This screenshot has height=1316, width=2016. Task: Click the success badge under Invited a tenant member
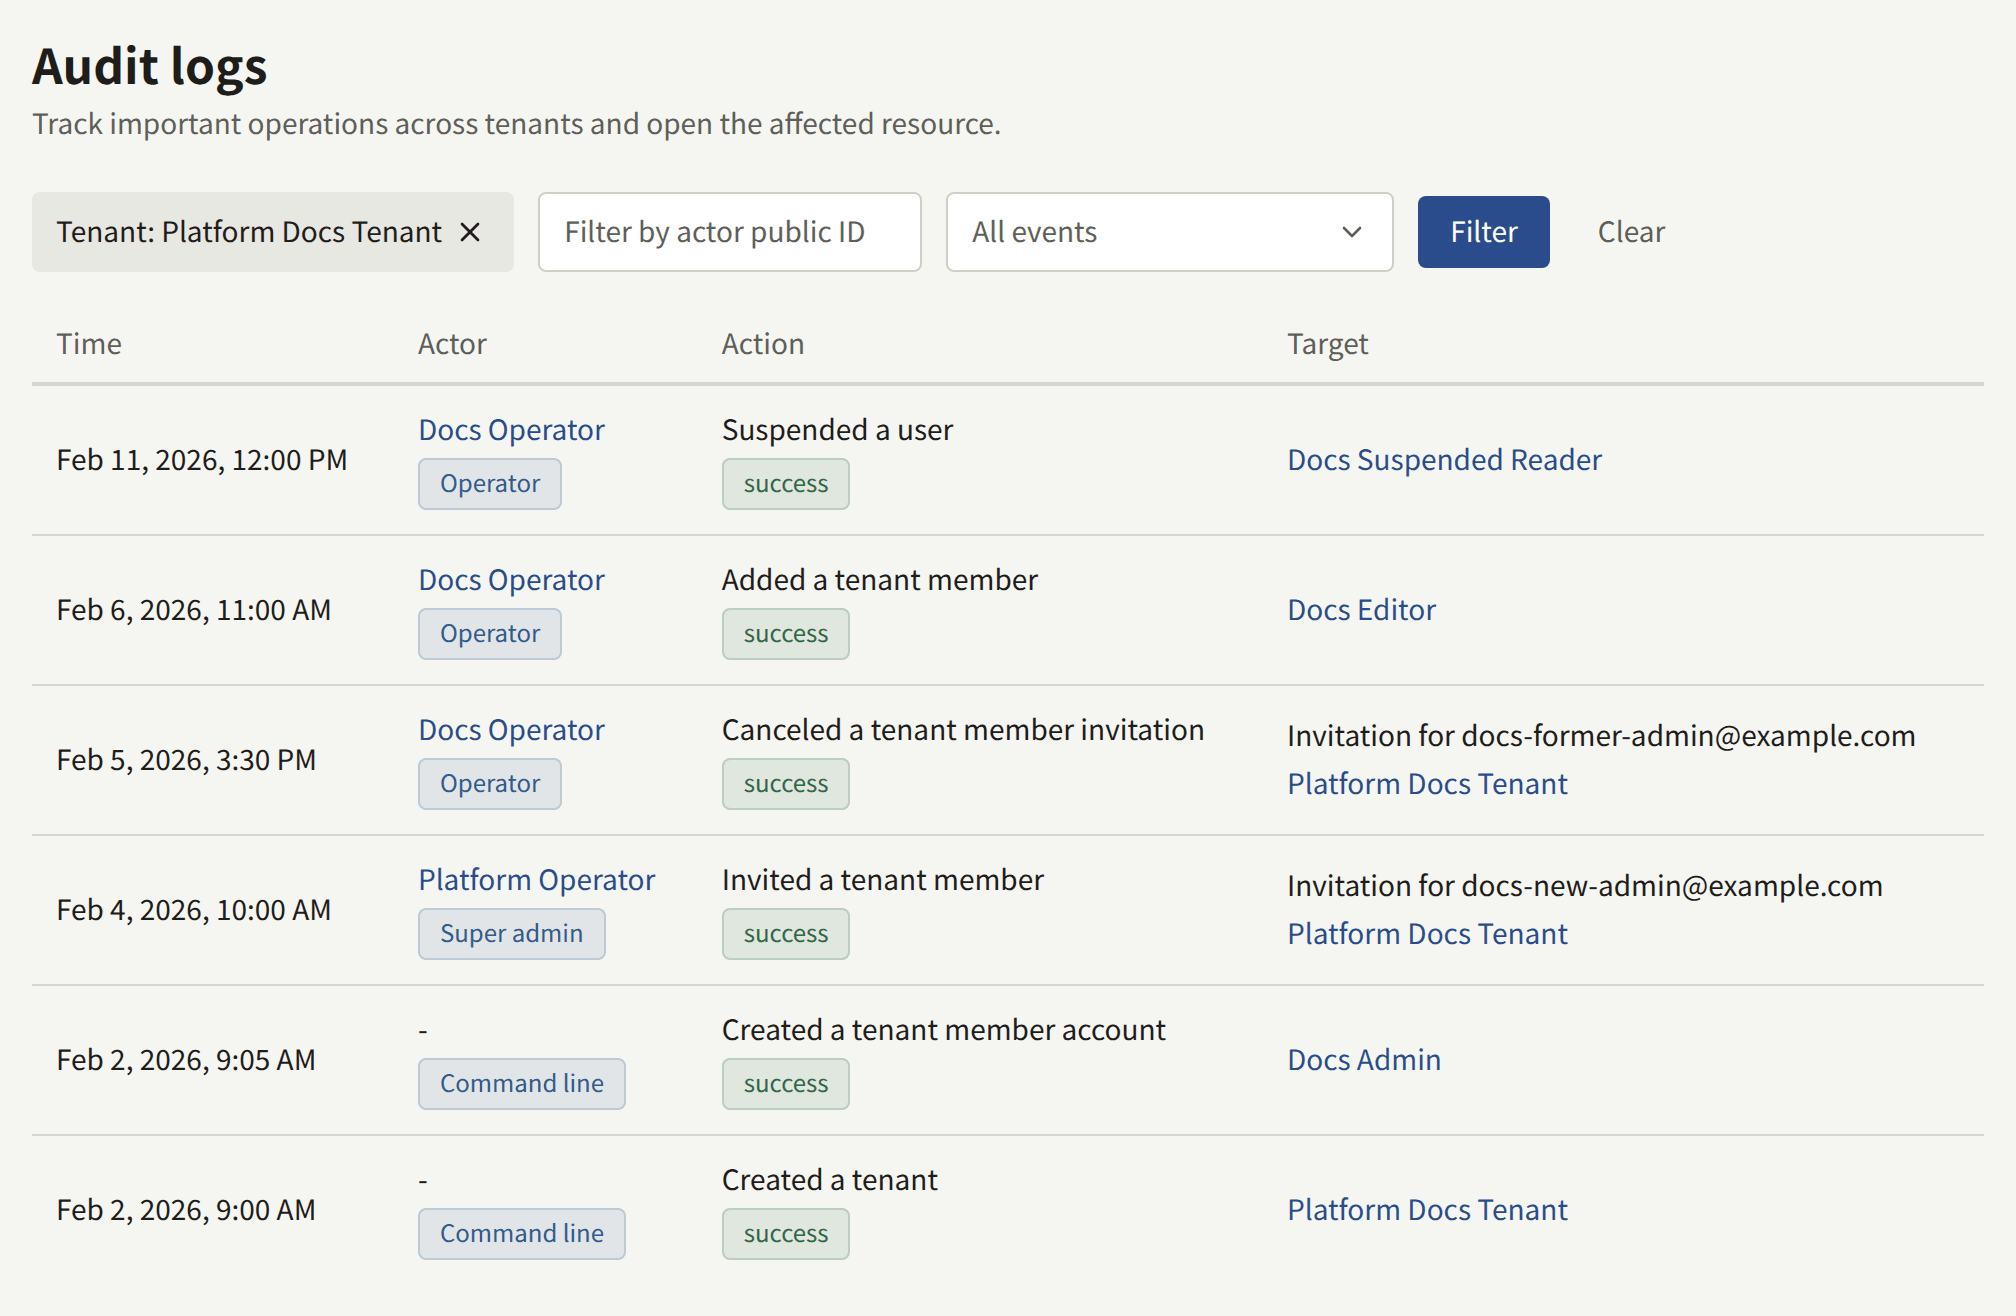(786, 934)
